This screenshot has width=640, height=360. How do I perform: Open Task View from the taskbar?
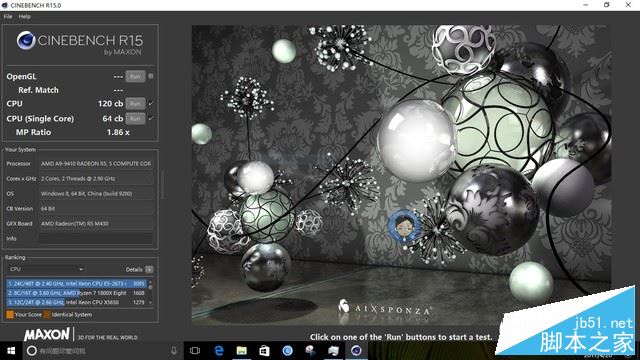tap(195, 351)
